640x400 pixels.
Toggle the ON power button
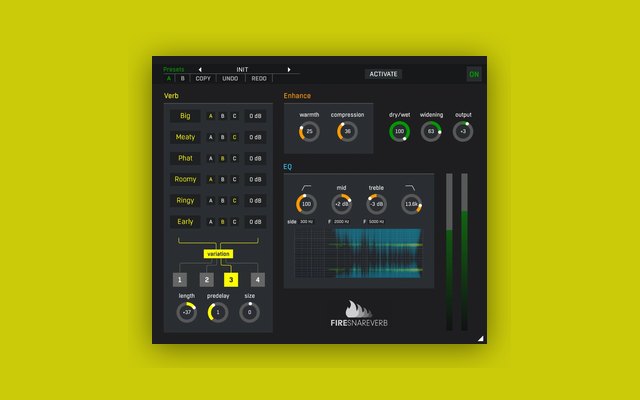click(474, 74)
